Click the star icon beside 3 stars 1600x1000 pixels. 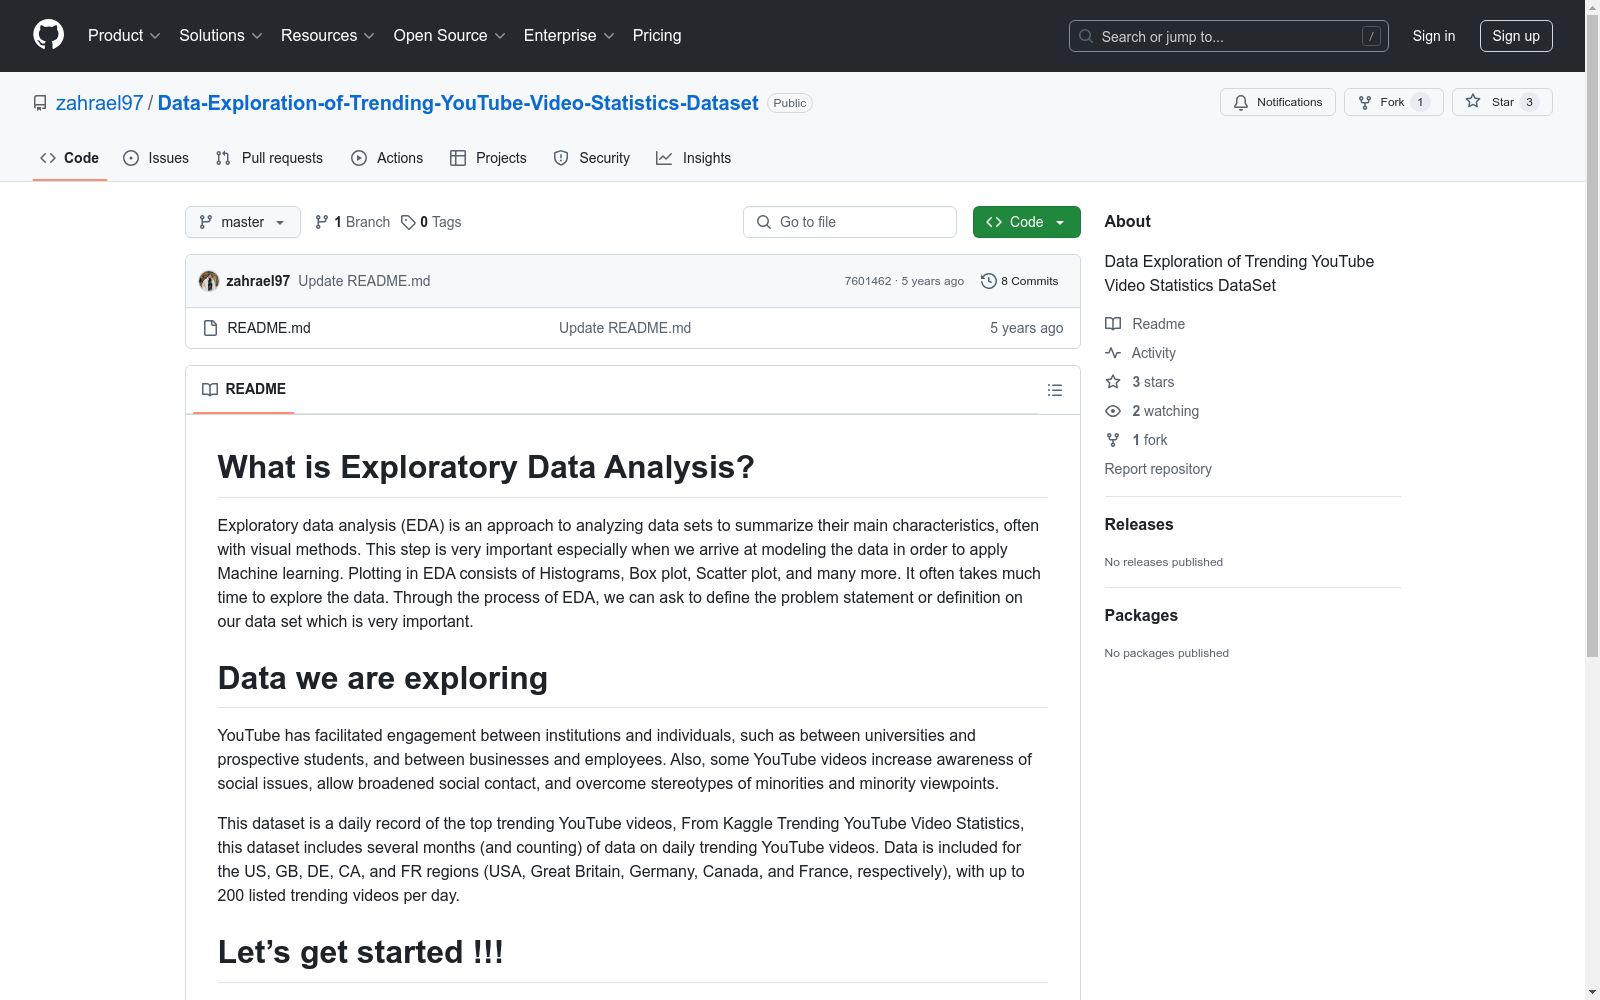tap(1113, 382)
